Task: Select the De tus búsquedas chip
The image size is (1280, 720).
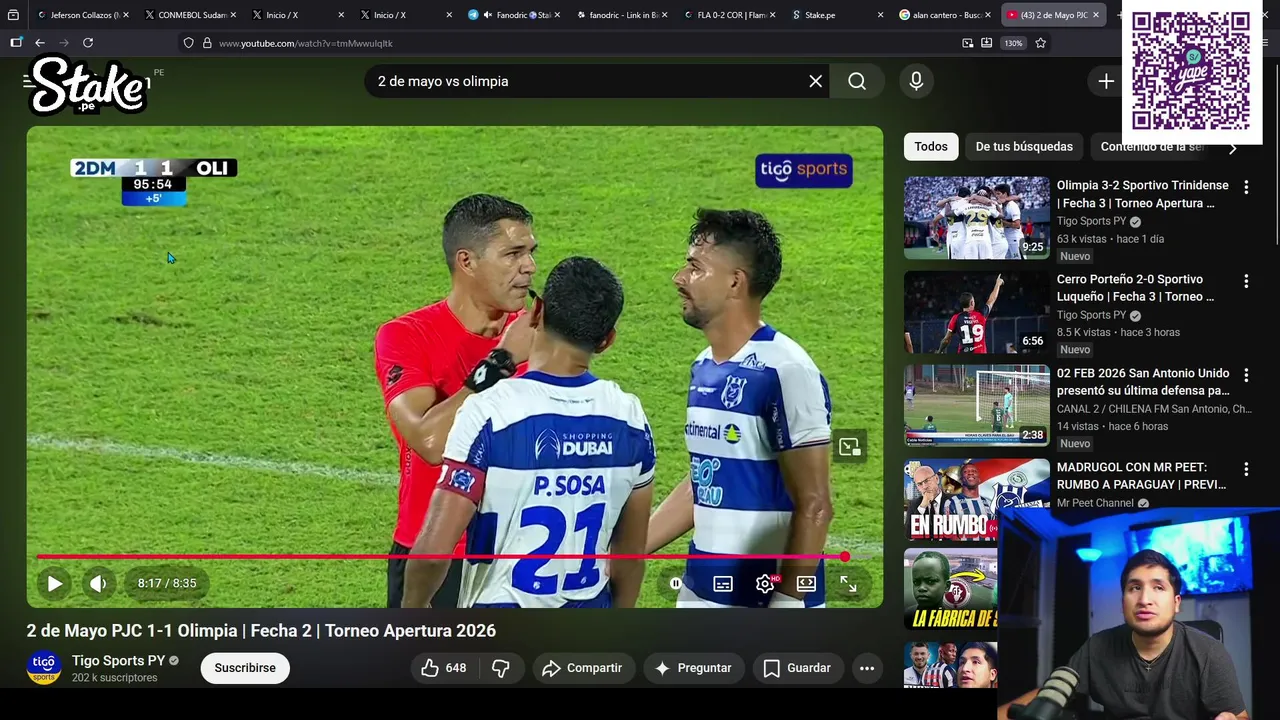Action: 1024,146
